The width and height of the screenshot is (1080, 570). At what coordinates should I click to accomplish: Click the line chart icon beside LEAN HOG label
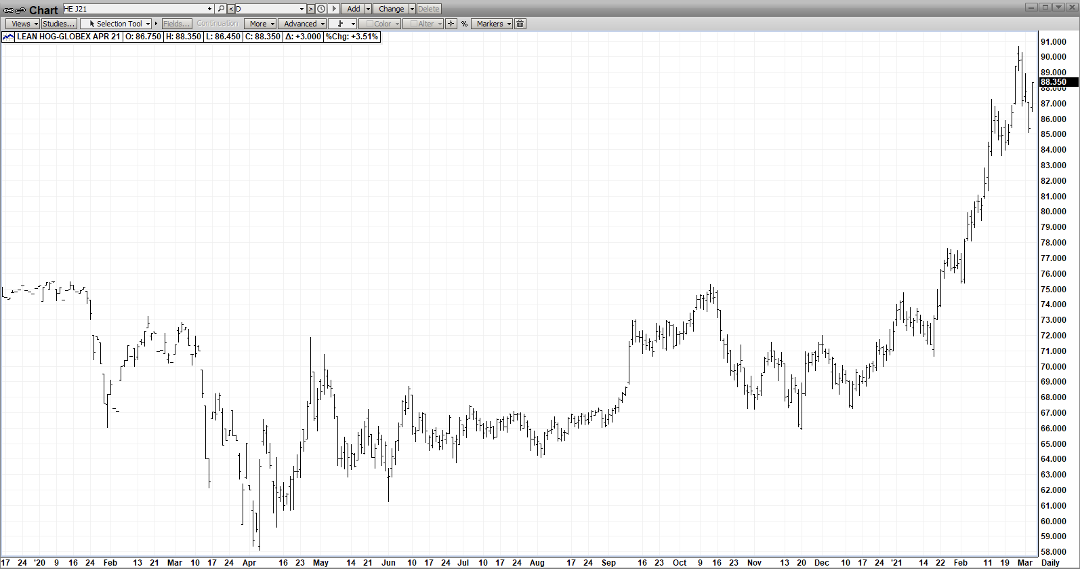[8, 36]
